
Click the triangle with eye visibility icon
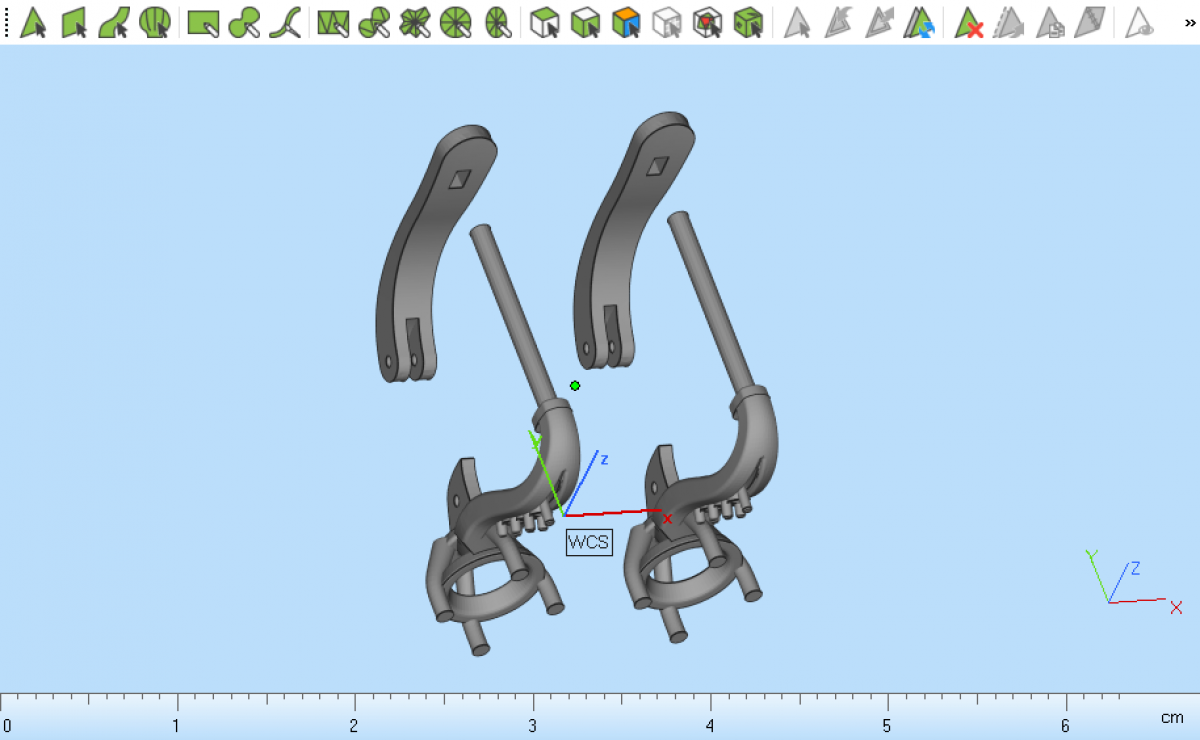[x=1139, y=22]
